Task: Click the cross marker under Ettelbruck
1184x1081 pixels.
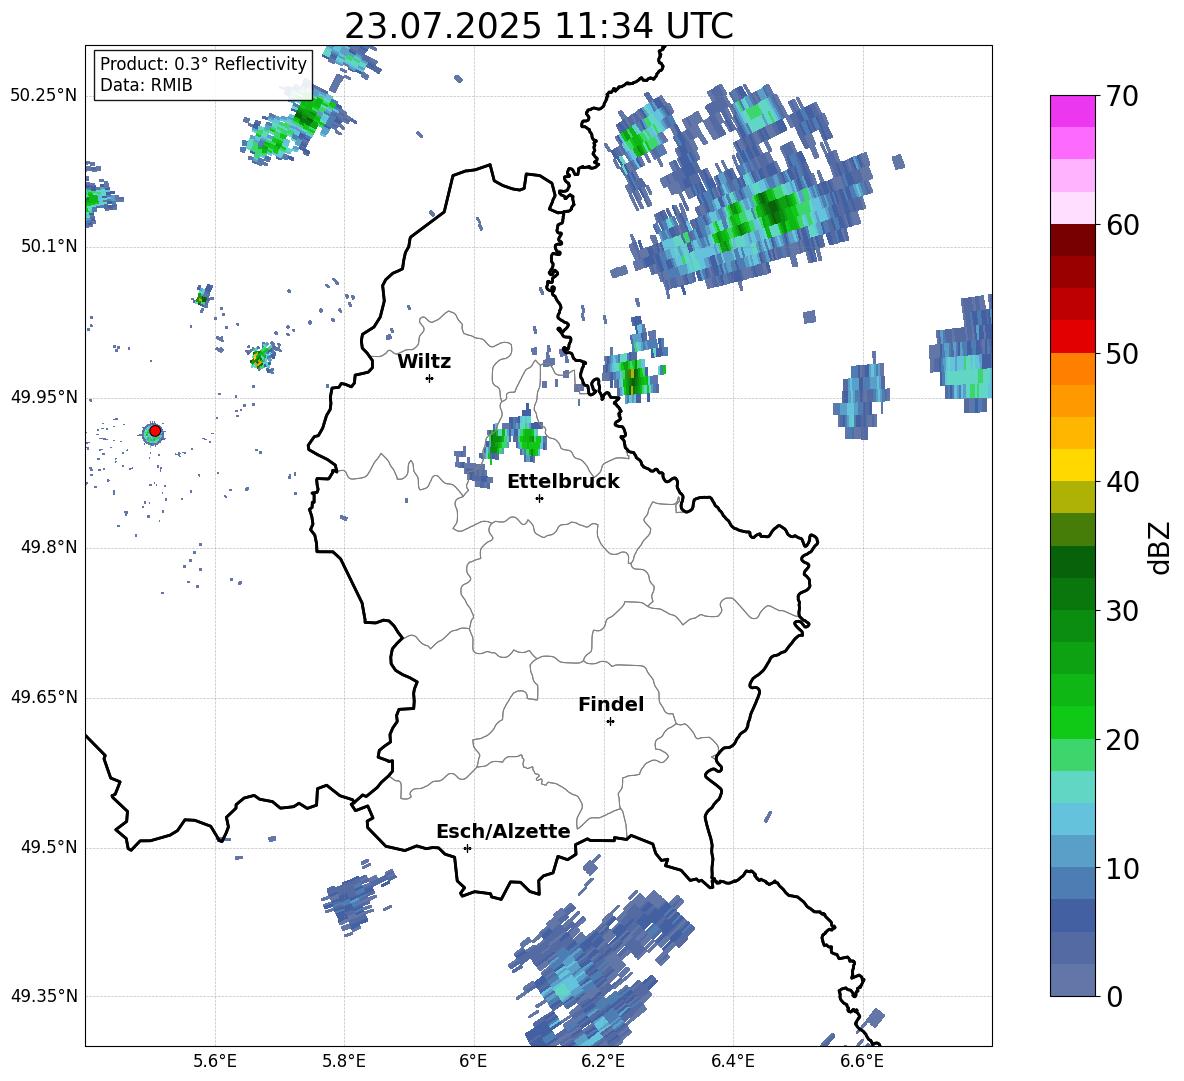Action: [x=539, y=498]
